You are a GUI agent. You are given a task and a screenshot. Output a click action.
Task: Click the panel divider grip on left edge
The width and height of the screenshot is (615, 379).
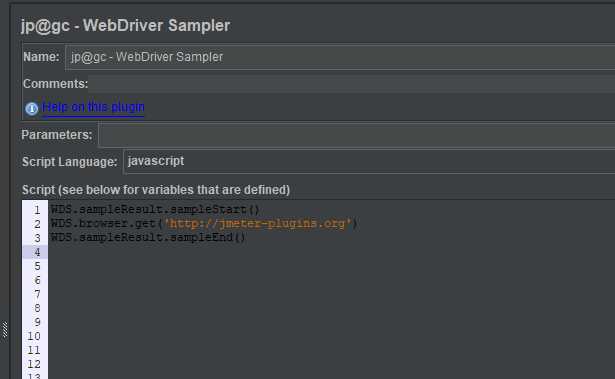pos(5,330)
